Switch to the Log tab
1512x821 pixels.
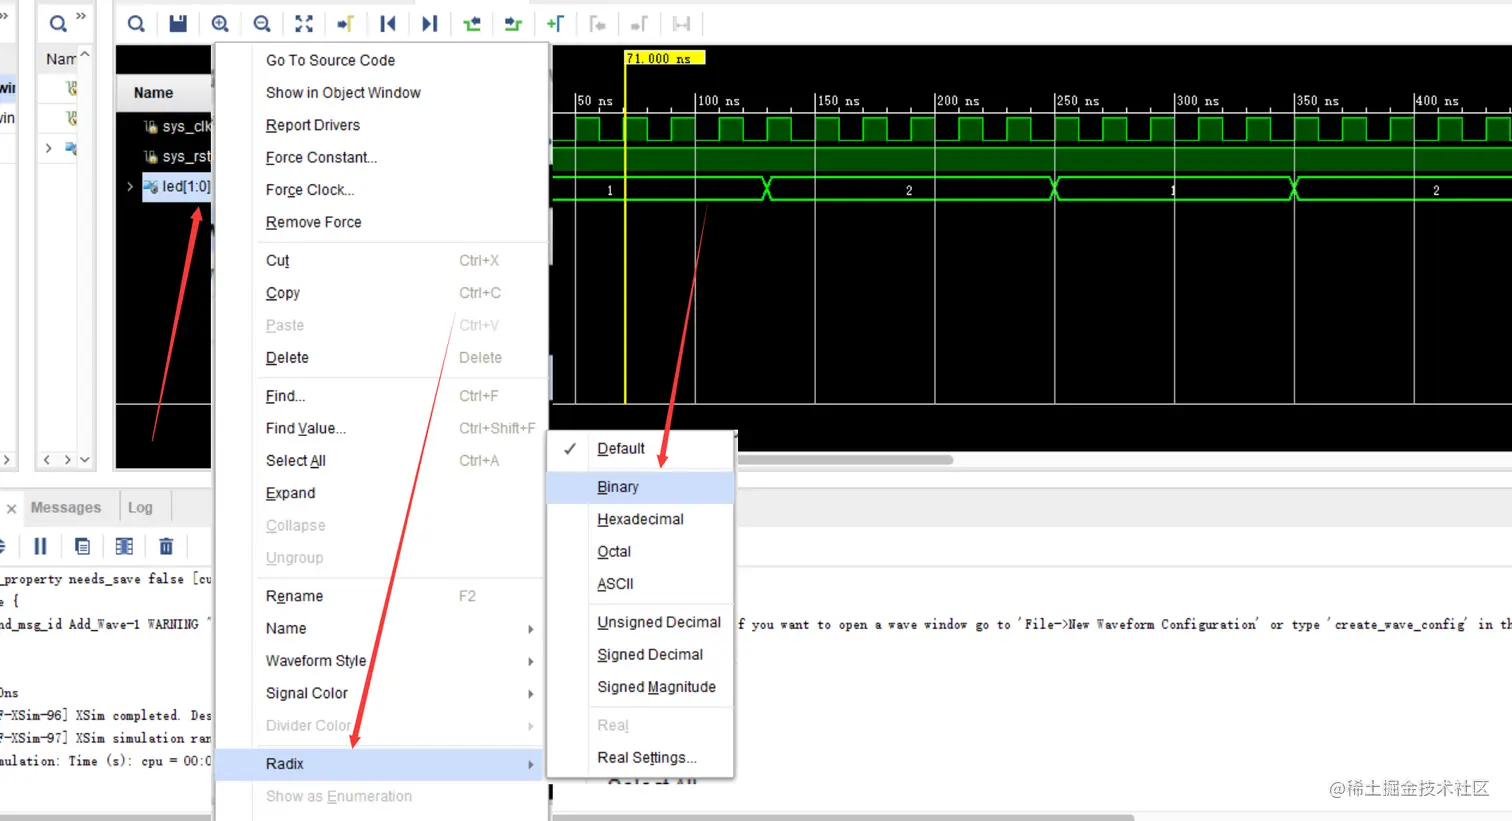click(x=140, y=508)
